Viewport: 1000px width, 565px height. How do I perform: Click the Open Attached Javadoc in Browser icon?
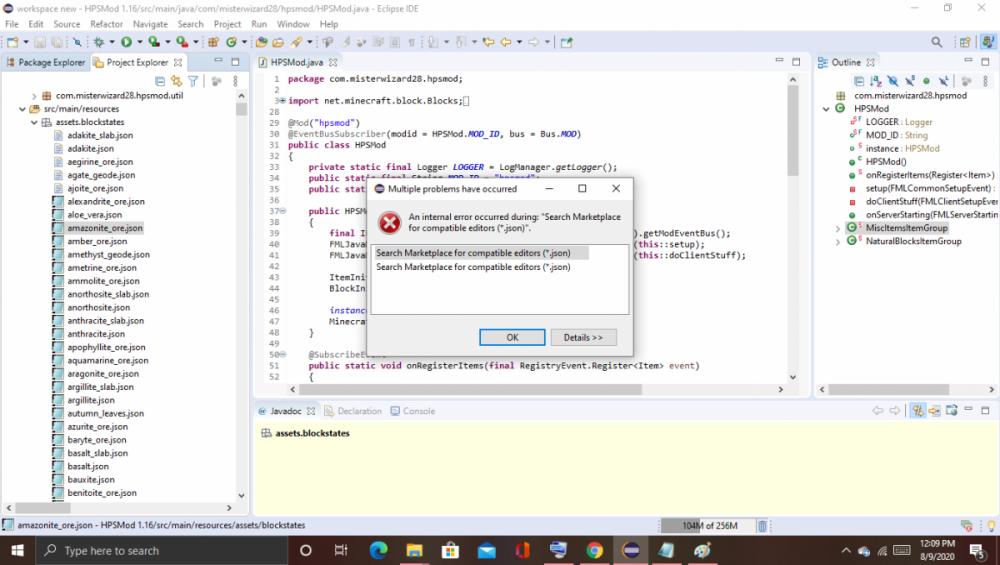pos(952,411)
